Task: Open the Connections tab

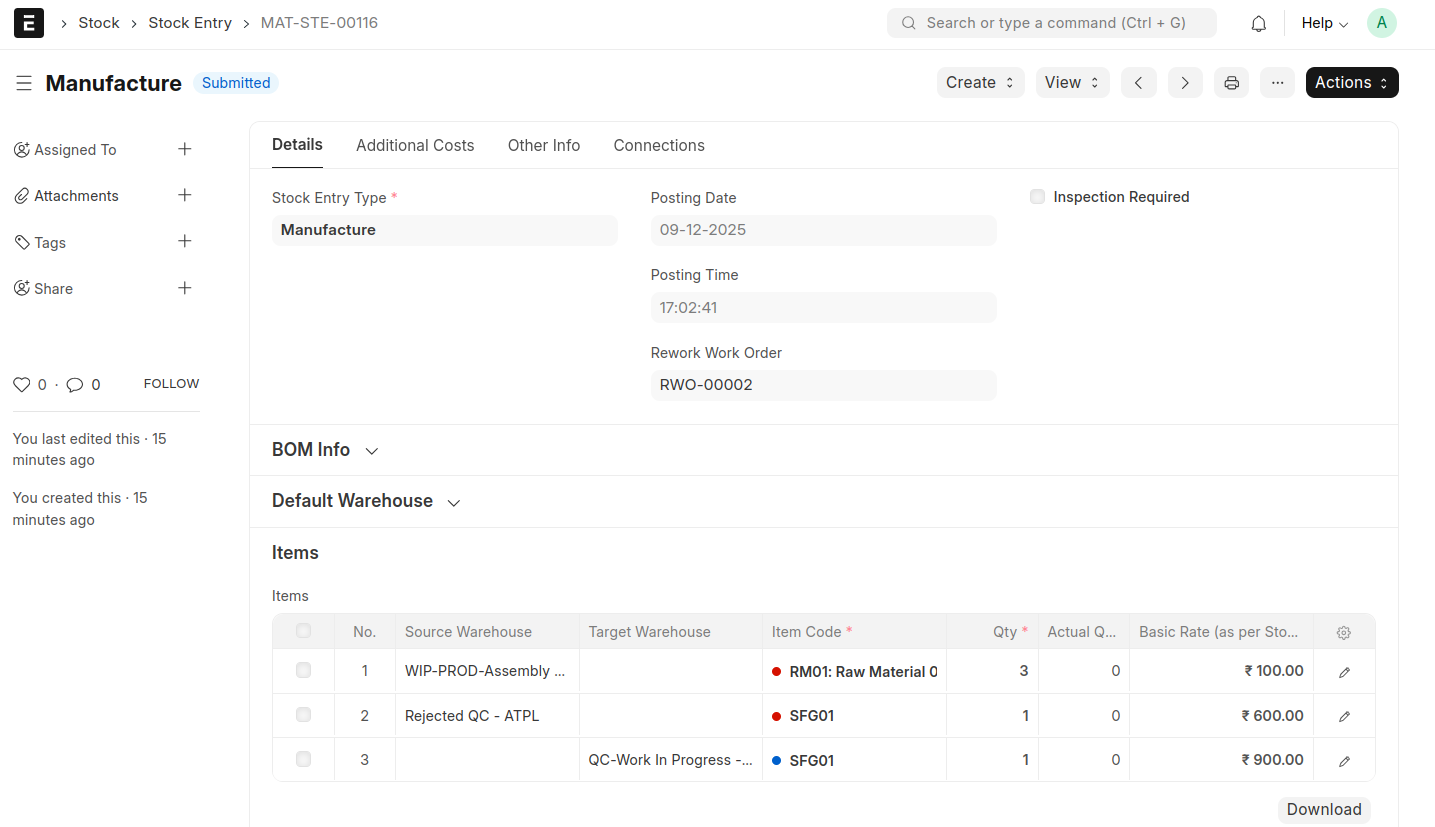Action: click(658, 145)
